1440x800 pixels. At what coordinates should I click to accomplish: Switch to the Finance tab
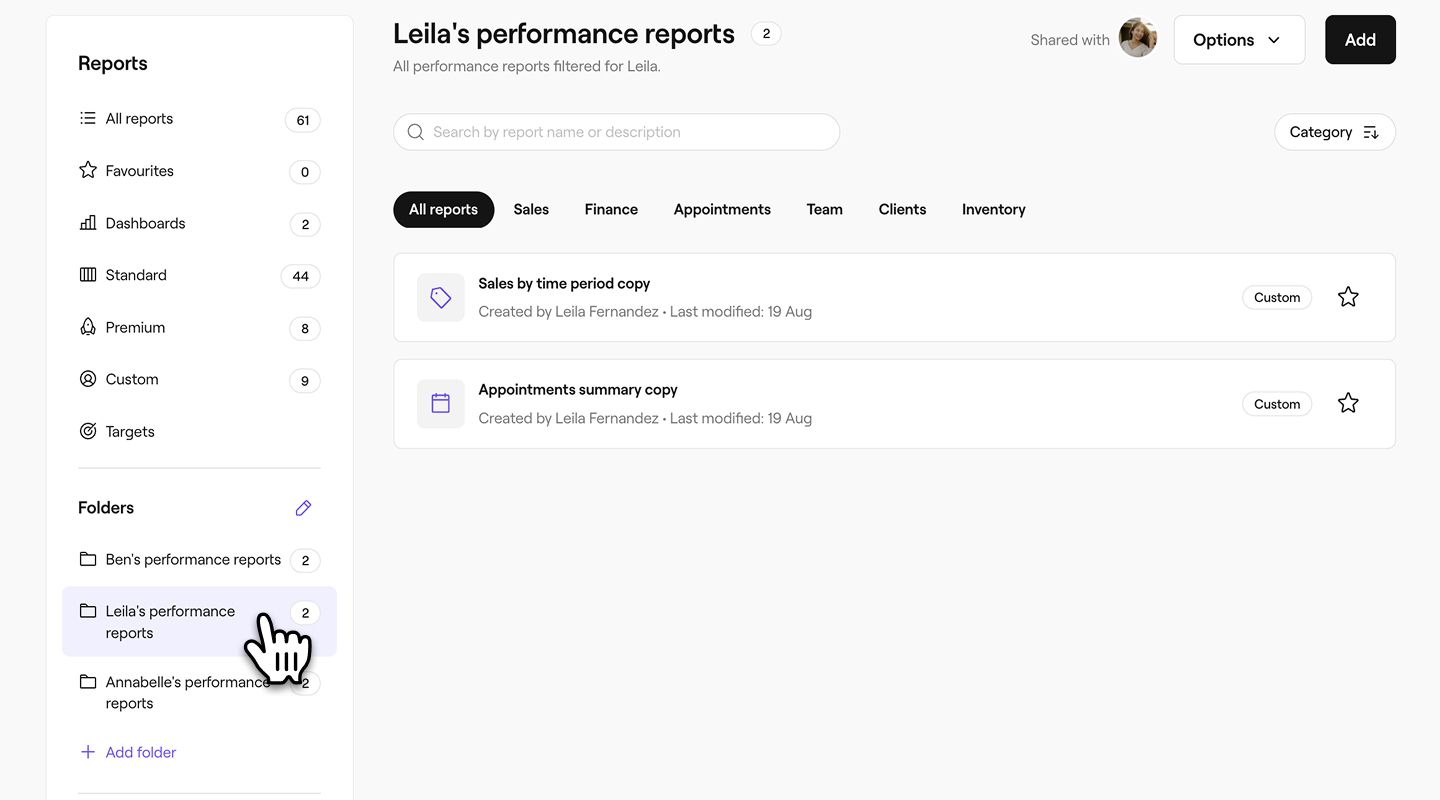coord(611,209)
